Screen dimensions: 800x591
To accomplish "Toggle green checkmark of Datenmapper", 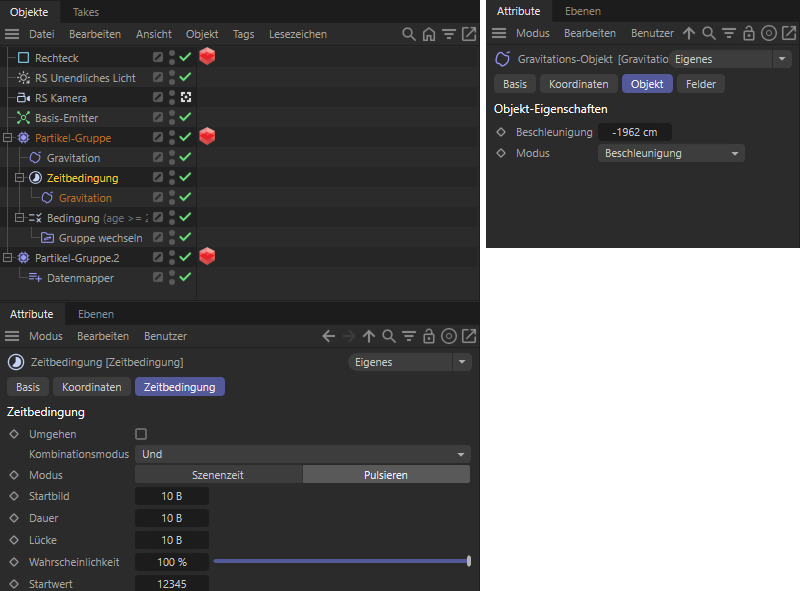I will (x=185, y=277).
